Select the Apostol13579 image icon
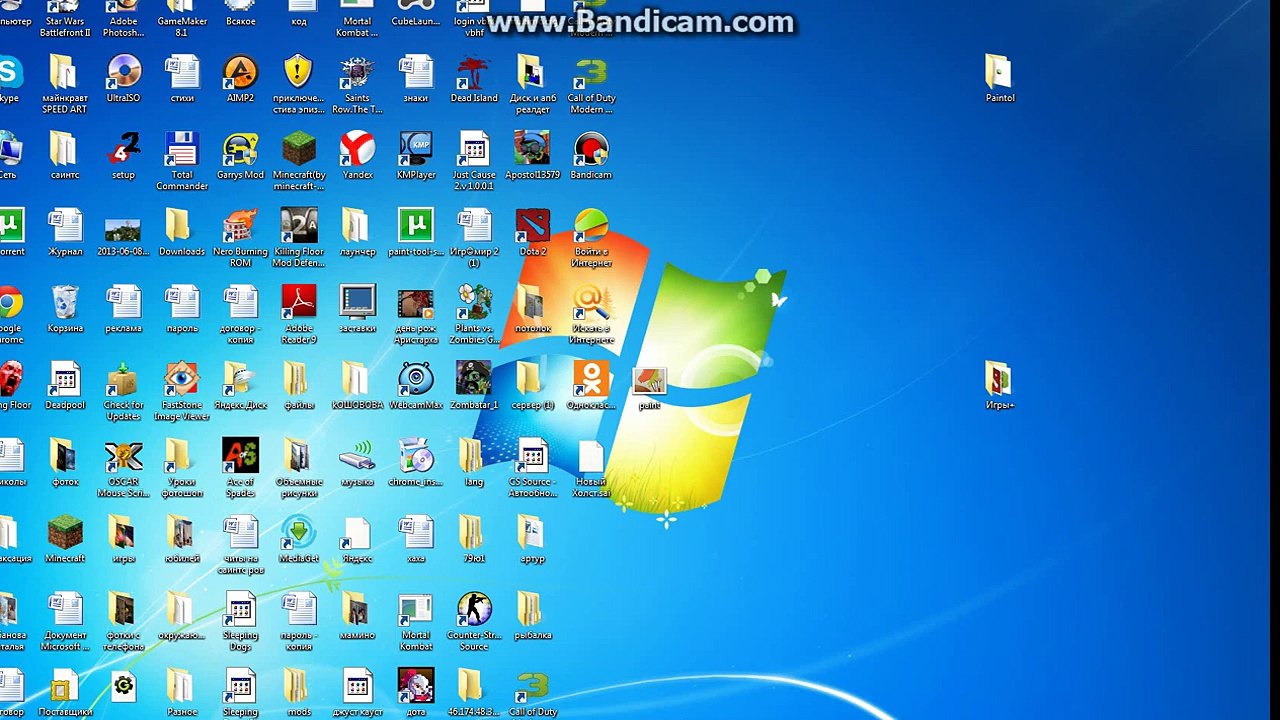The width and height of the screenshot is (1280, 720). [x=533, y=156]
